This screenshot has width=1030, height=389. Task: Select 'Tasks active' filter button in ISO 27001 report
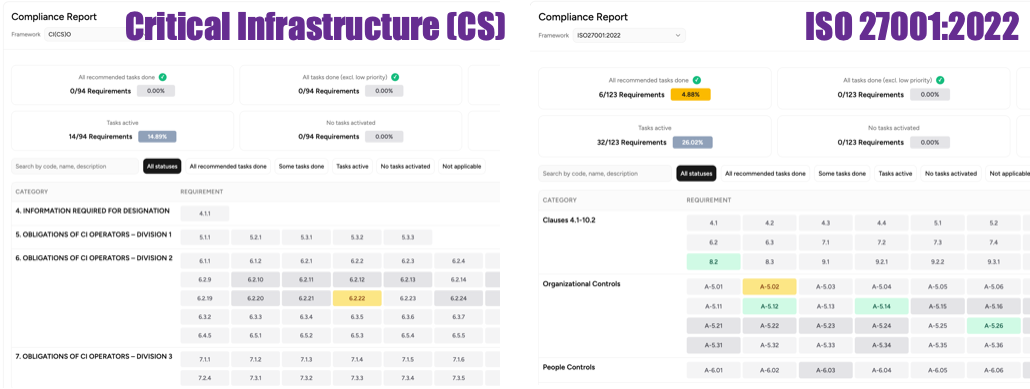pyautogui.click(x=895, y=173)
